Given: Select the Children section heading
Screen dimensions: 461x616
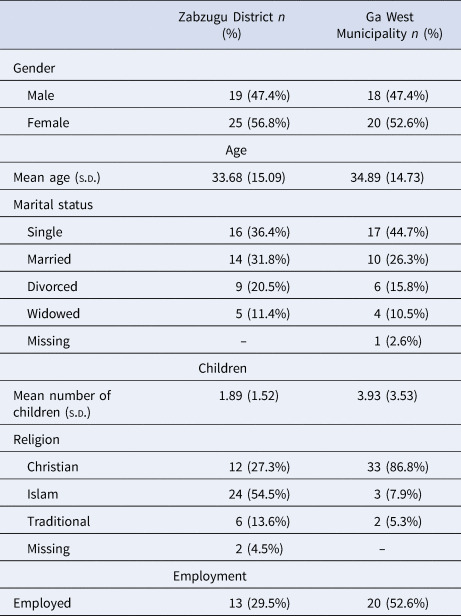Looking at the screenshot, I should (x=222, y=368).
